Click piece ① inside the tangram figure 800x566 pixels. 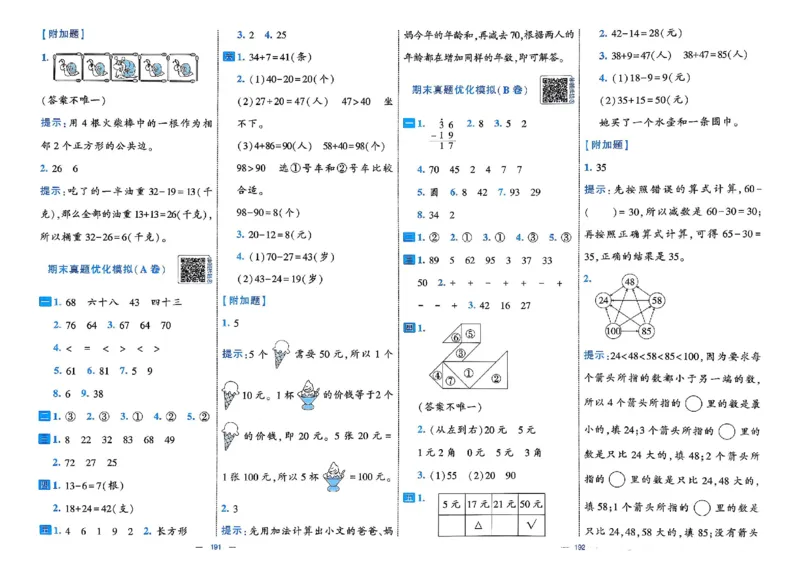(468, 373)
